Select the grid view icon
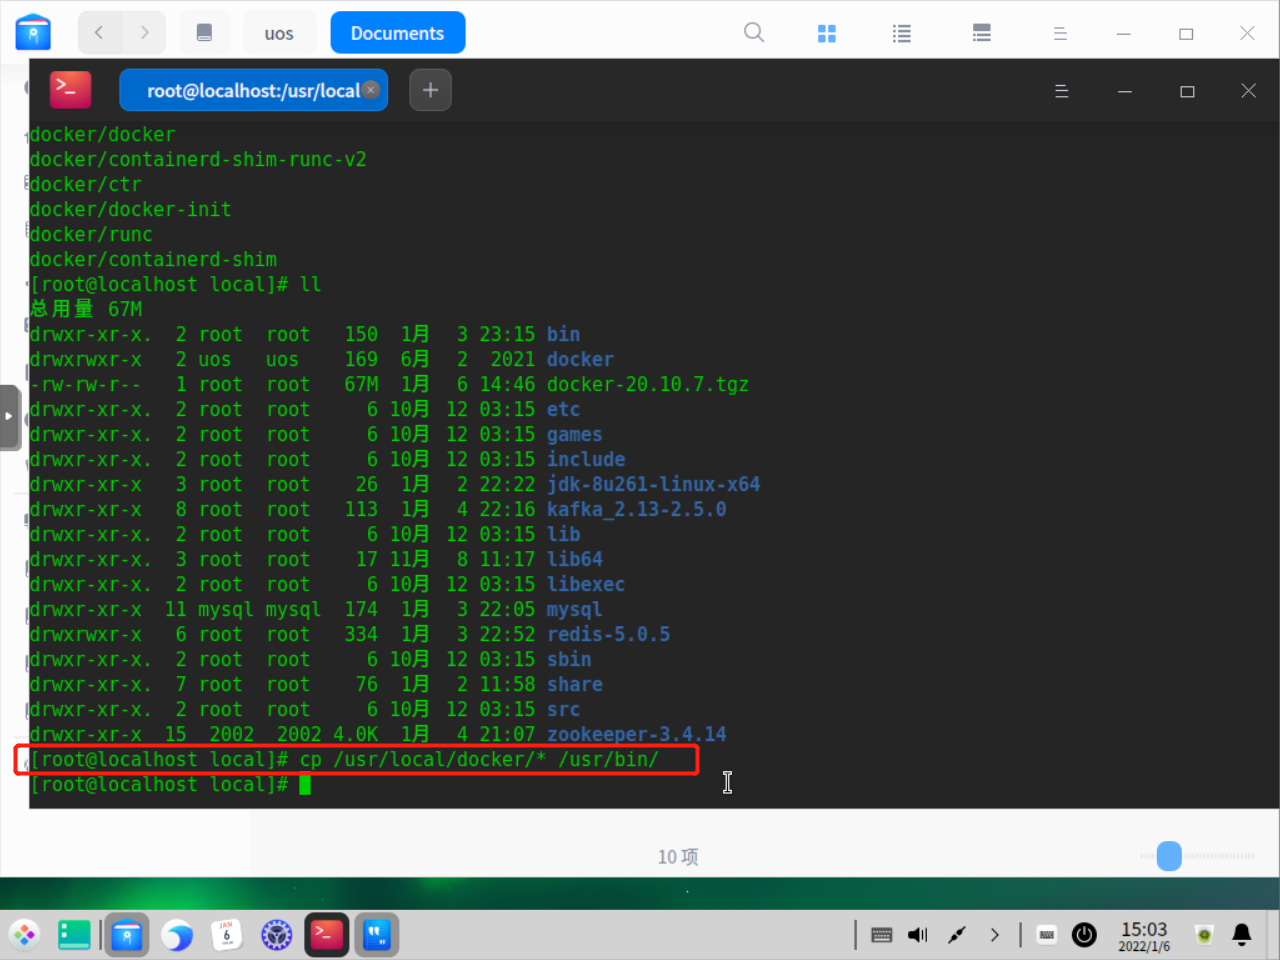 [x=826, y=32]
